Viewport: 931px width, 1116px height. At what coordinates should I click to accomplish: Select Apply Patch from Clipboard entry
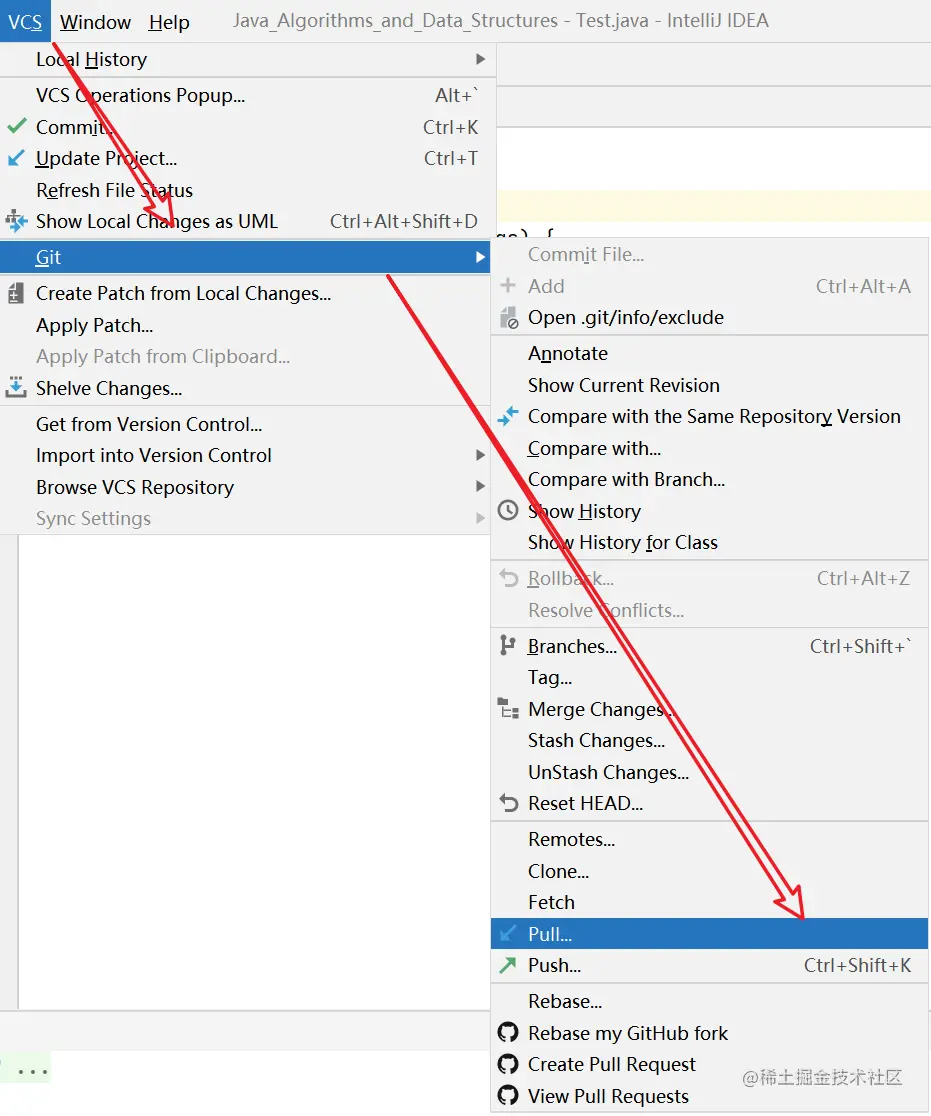pyautogui.click(x=247, y=357)
